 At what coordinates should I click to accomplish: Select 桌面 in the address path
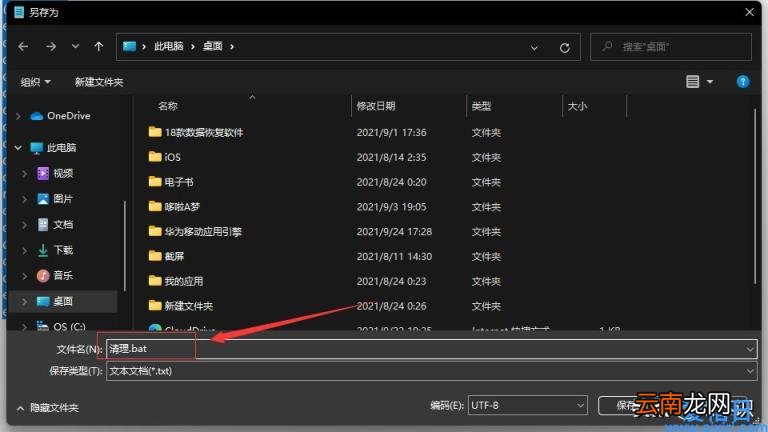(x=213, y=47)
